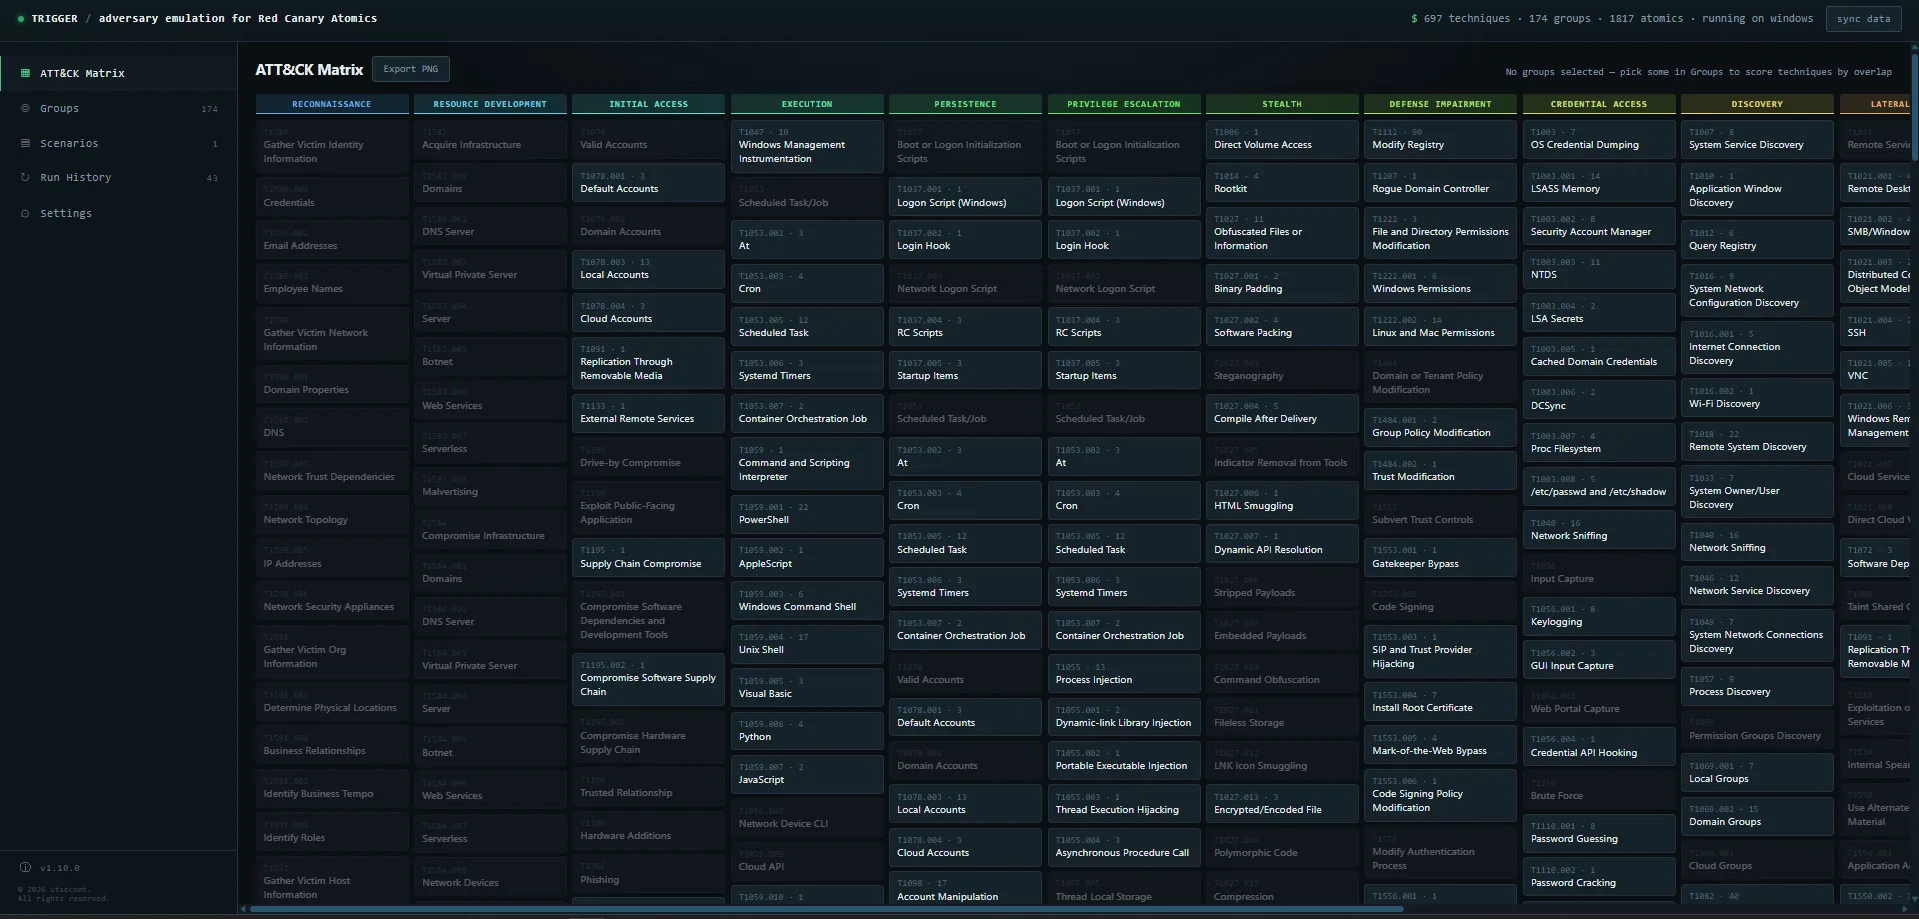This screenshot has height=919, width=1919.
Task: Select the Python technique card
Action: click(807, 730)
